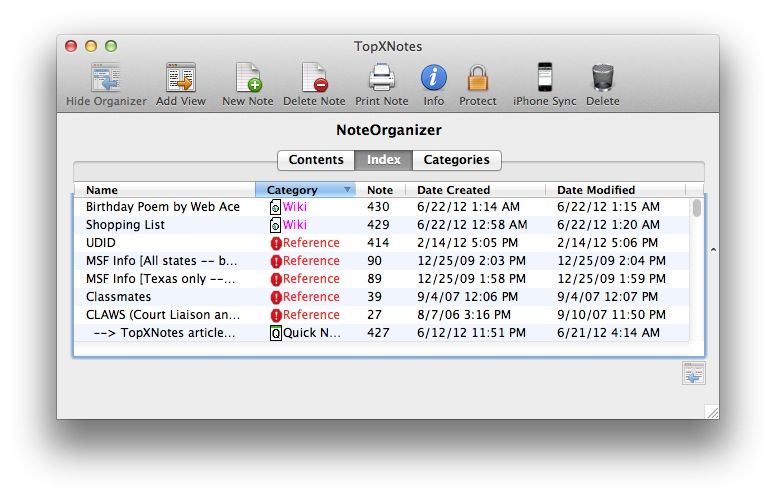Switch to the Contents tab
Screen dimensions: 776x498
point(316,160)
